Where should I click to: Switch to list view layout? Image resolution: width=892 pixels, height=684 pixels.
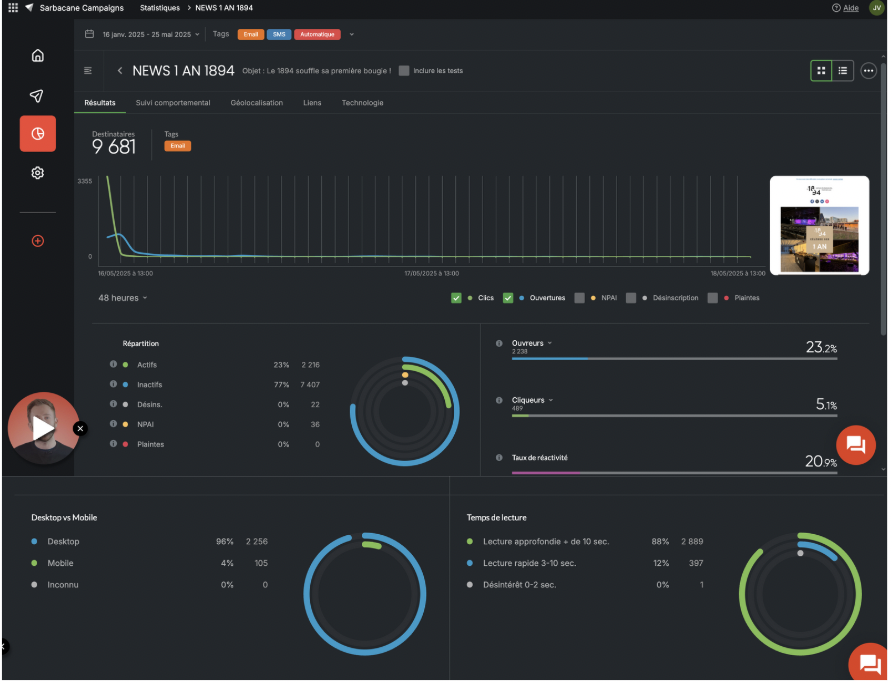pyautogui.click(x=843, y=71)
